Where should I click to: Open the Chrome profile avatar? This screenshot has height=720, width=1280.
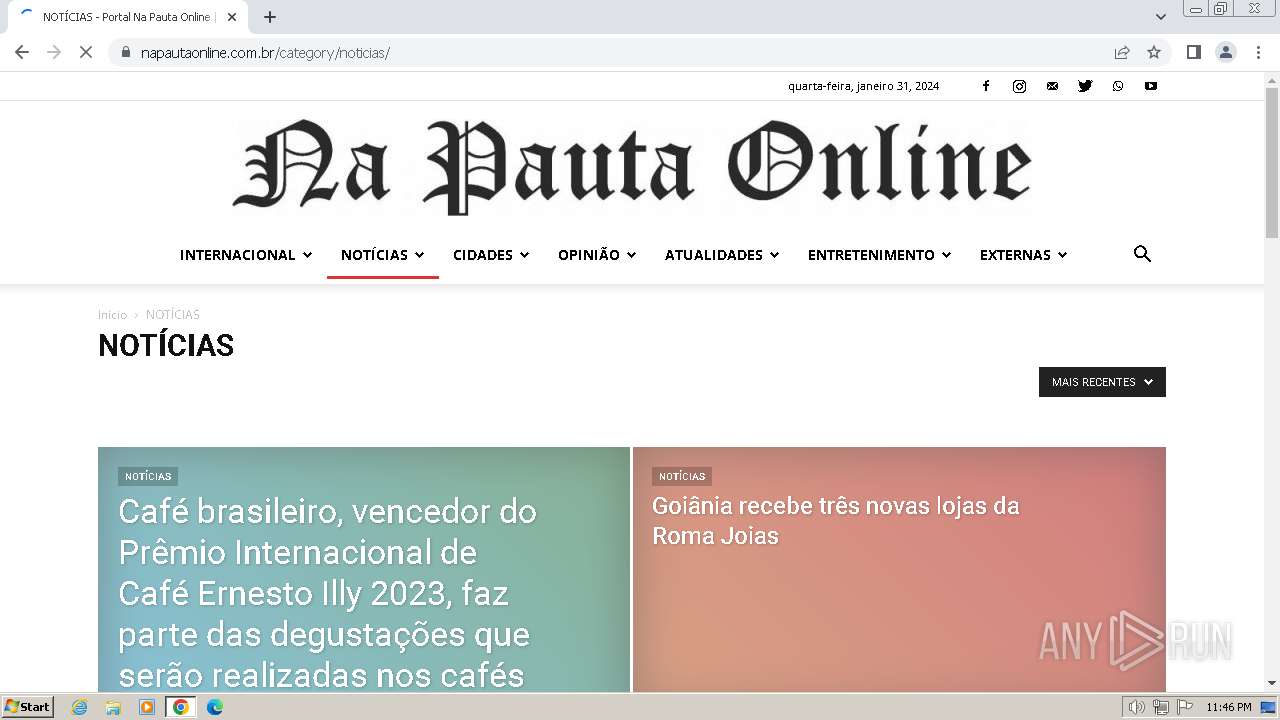click(1226, 52)
